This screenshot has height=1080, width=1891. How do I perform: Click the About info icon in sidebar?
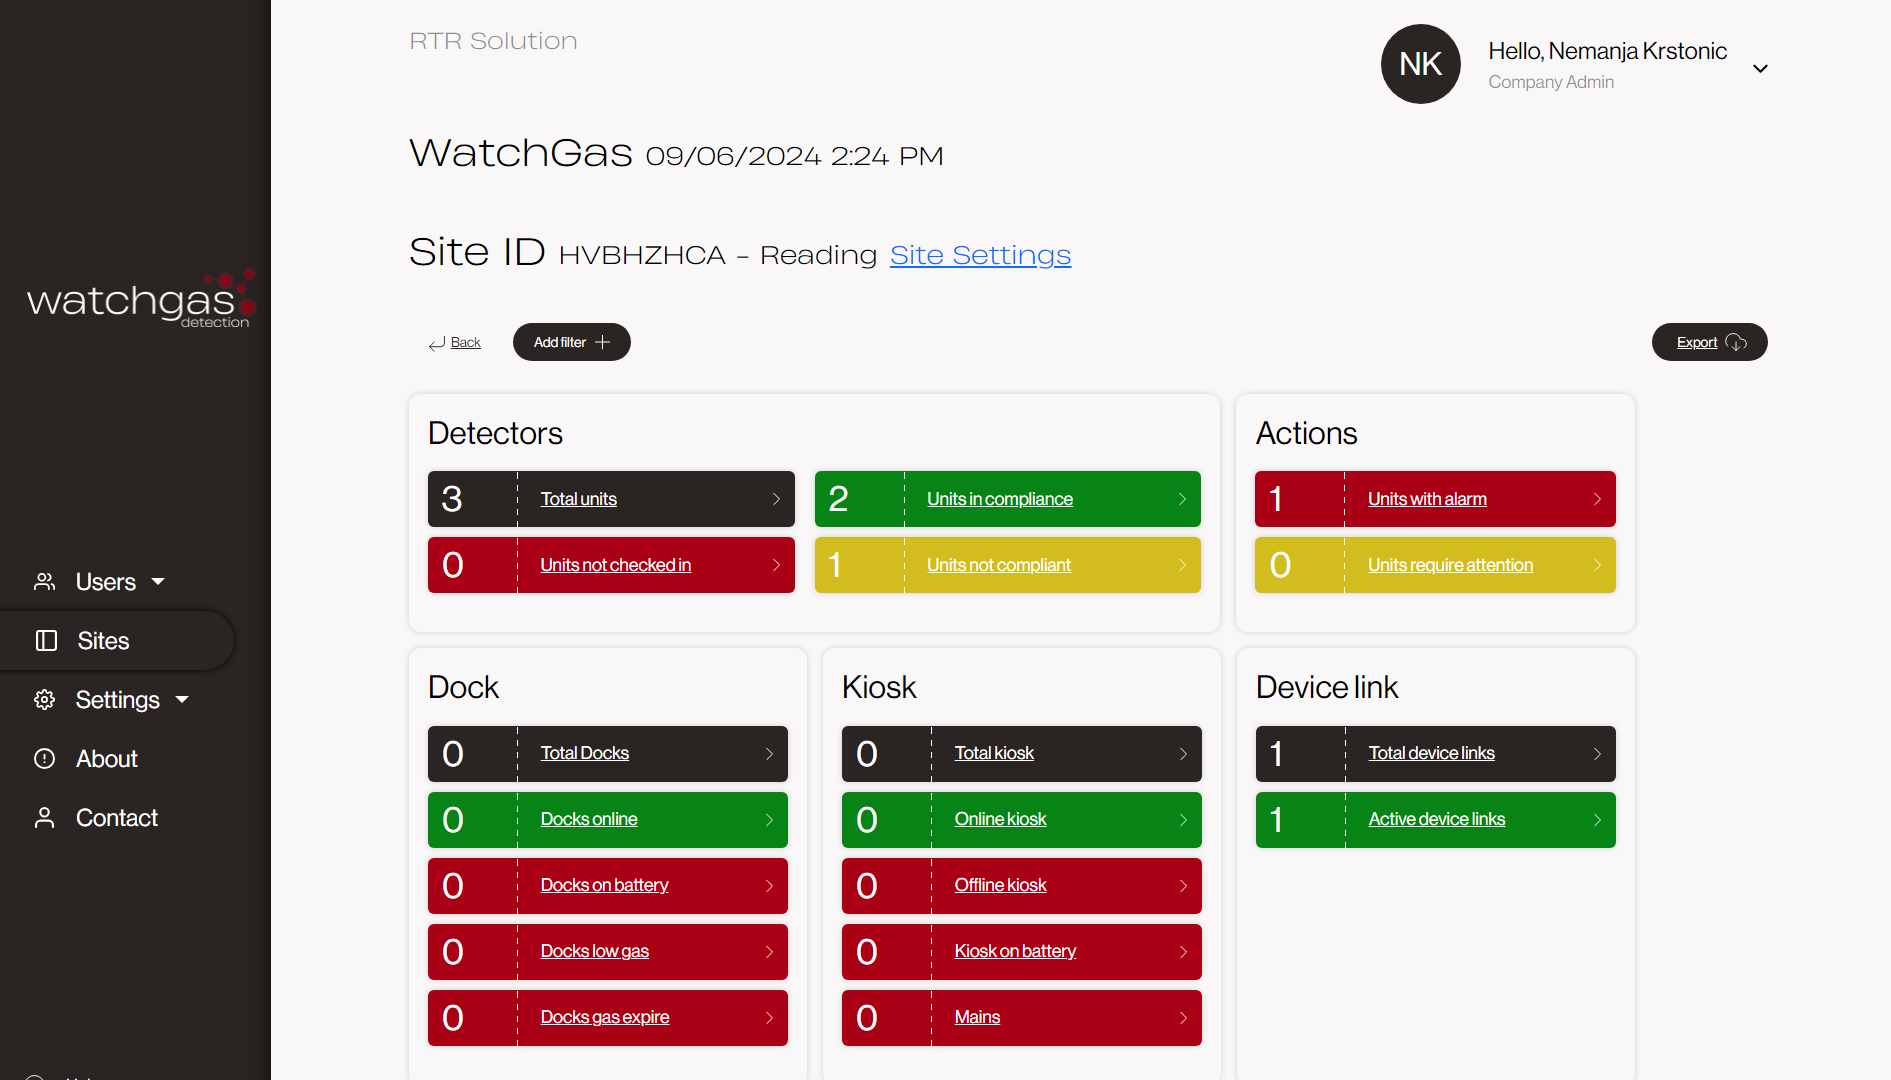pos(45,759)
